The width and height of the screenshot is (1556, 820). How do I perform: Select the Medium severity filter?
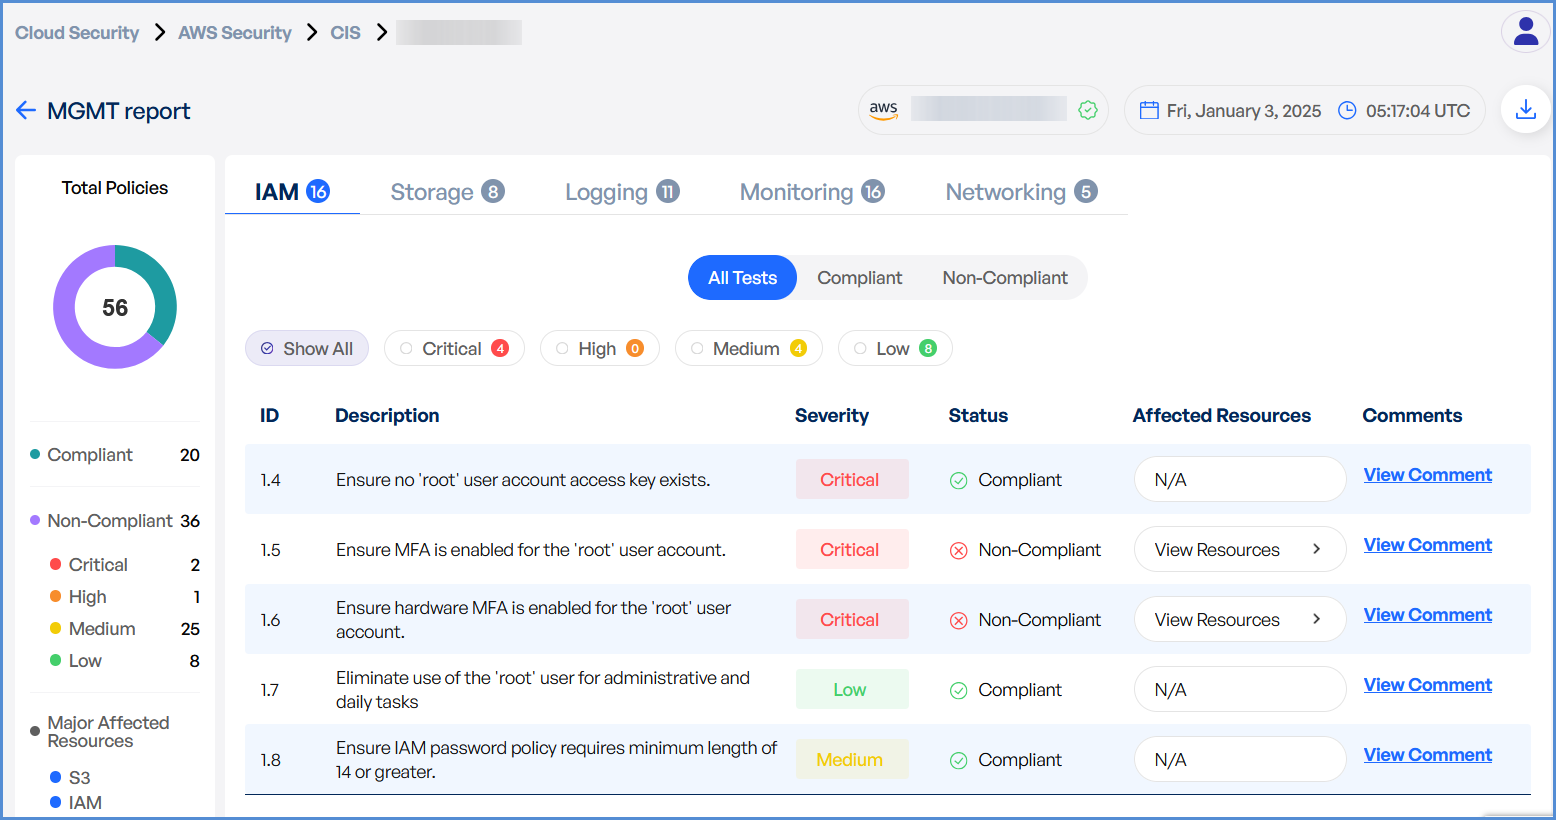pos(748,349)
